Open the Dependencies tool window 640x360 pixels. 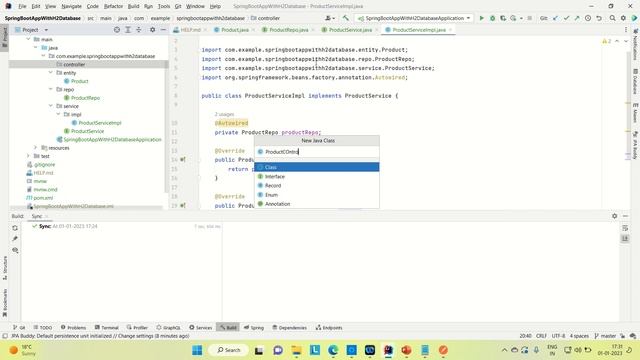[x=289, y=327]
